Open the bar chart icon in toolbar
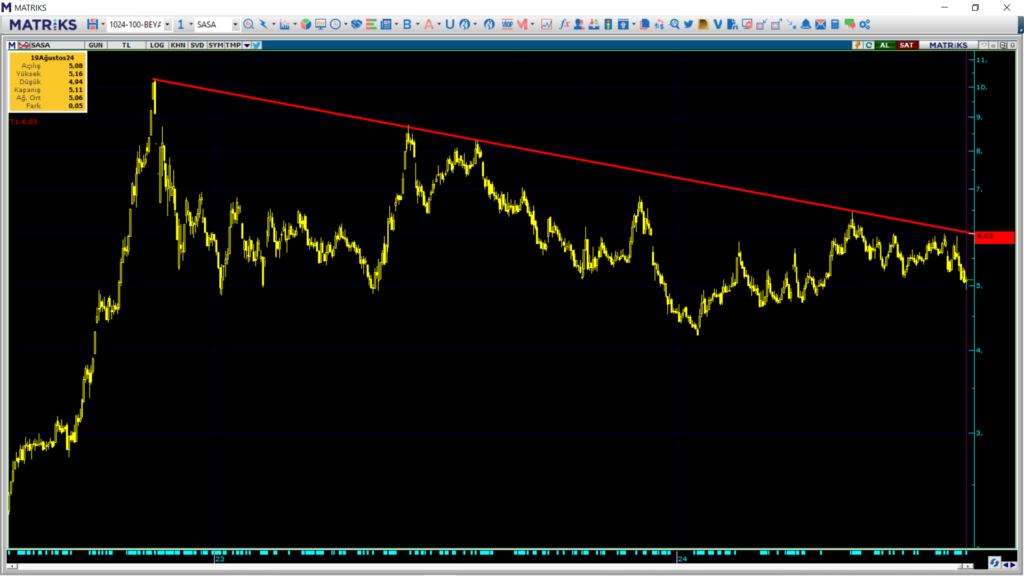 click(x=285, y=24)
